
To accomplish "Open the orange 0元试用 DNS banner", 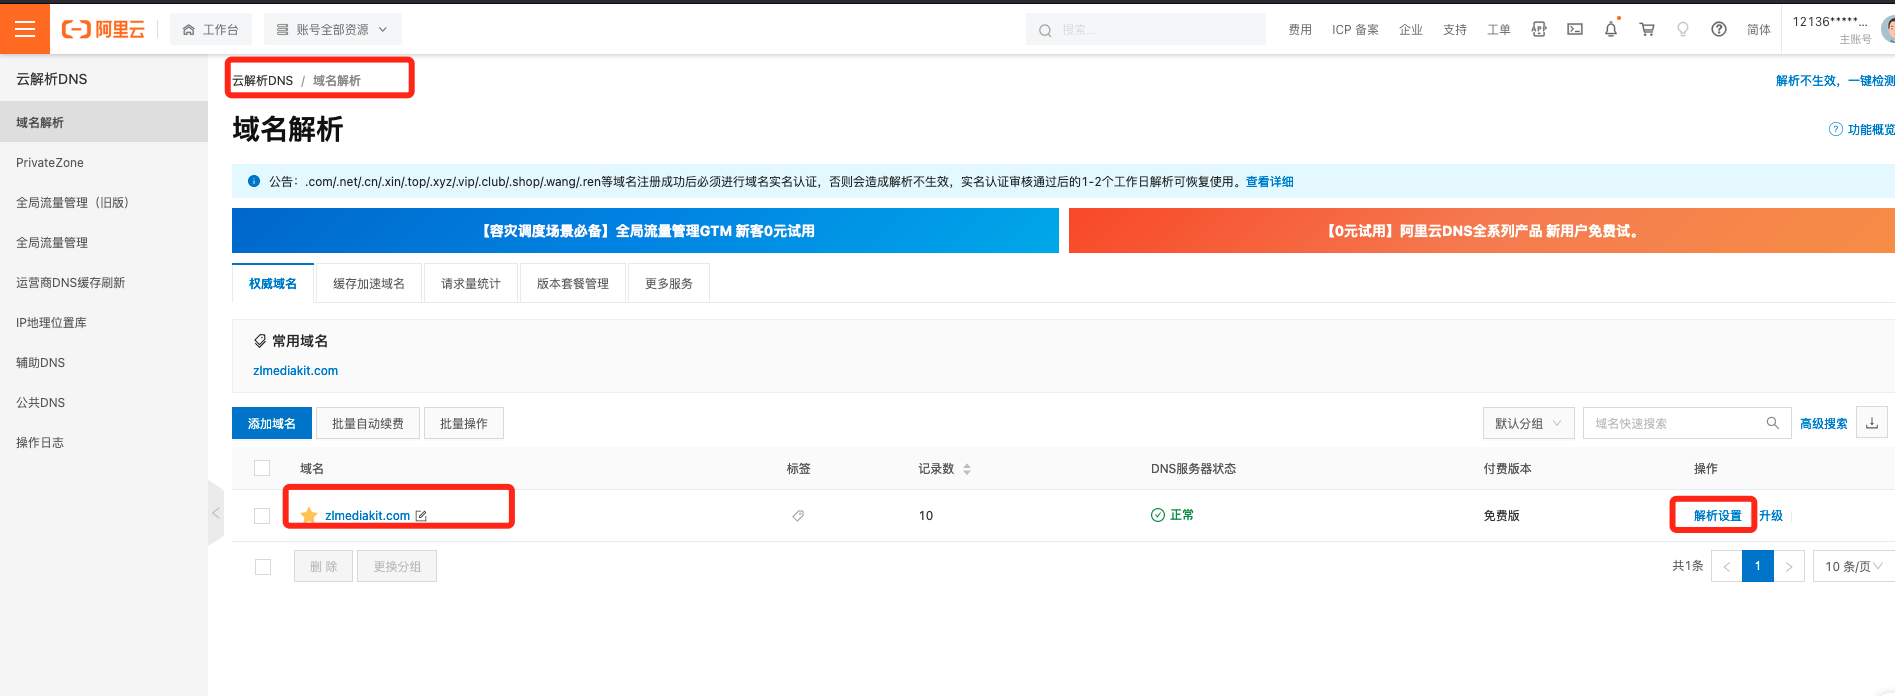I will pos(1482,230).
